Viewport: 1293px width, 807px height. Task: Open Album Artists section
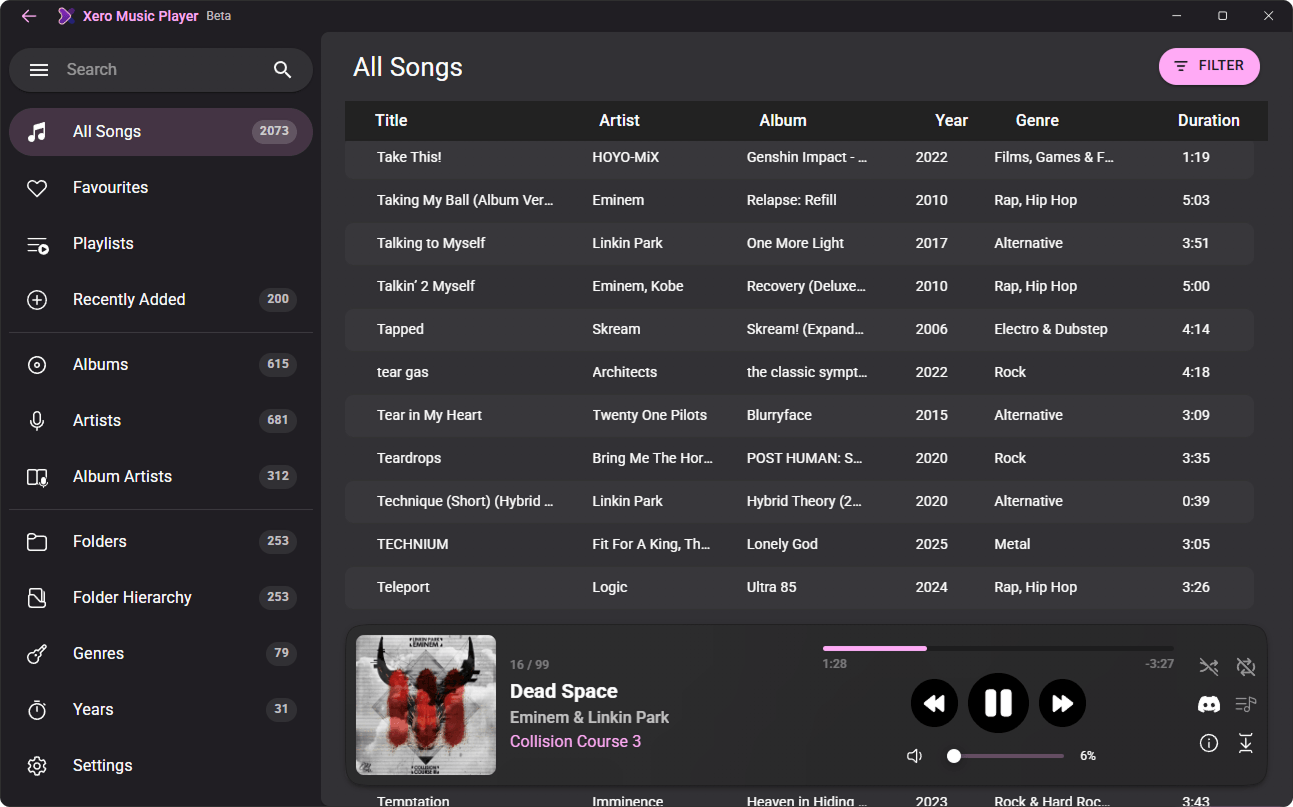point(161,477)
